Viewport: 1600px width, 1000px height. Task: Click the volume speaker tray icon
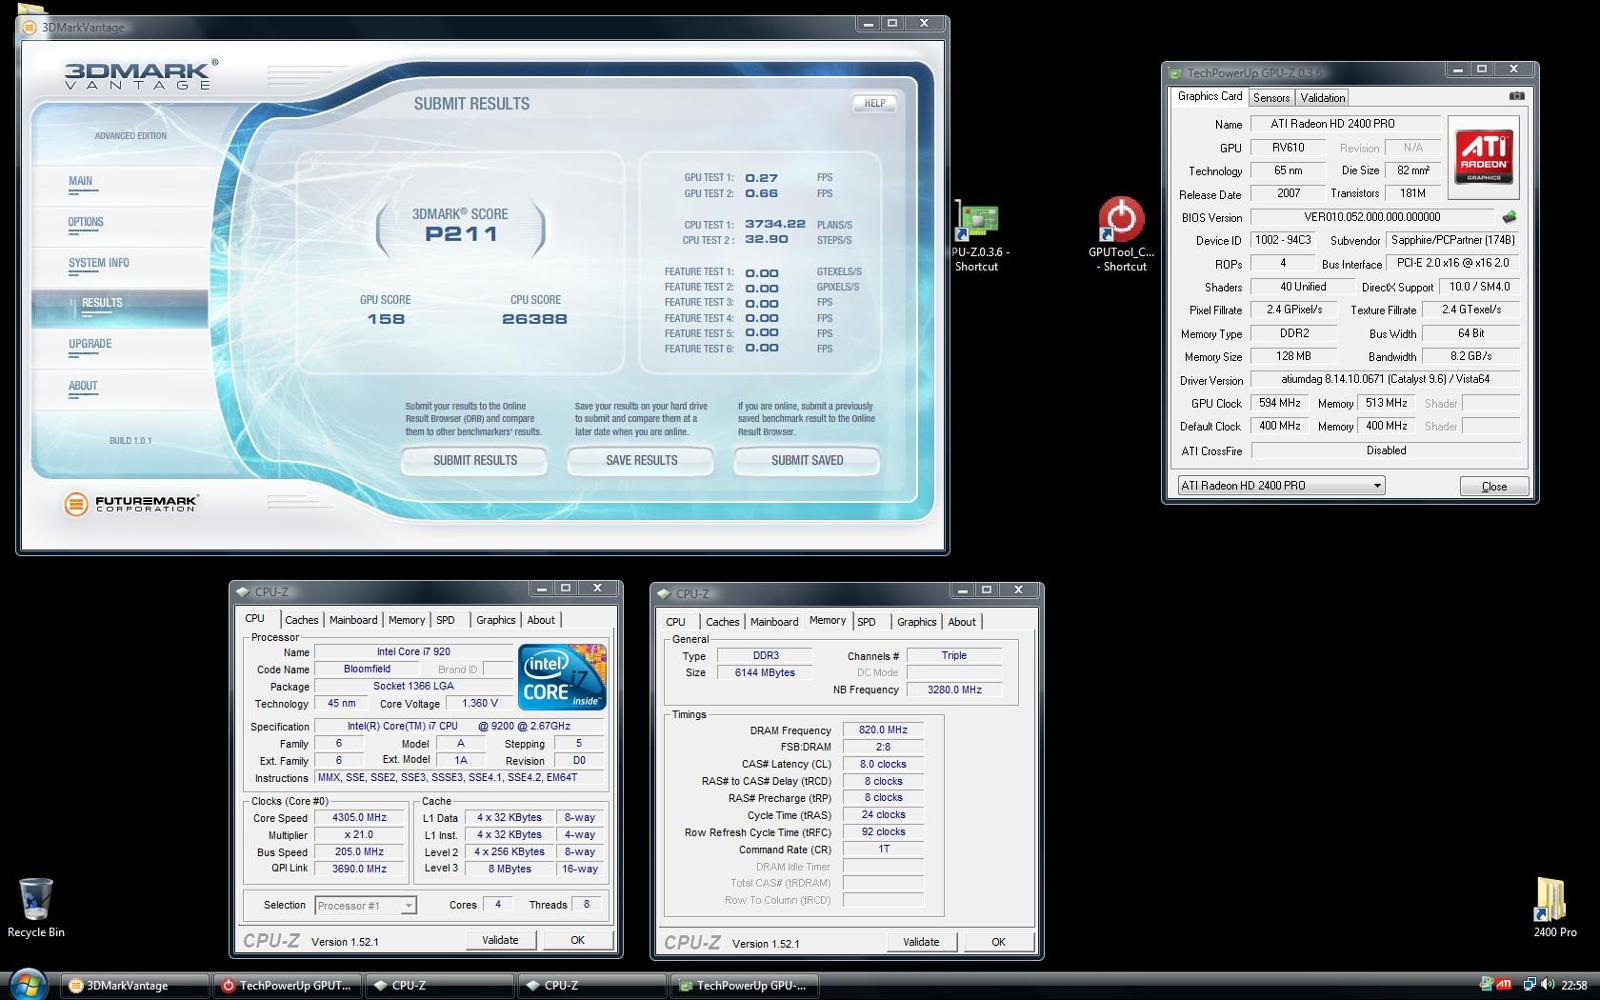coord(1547,985)
